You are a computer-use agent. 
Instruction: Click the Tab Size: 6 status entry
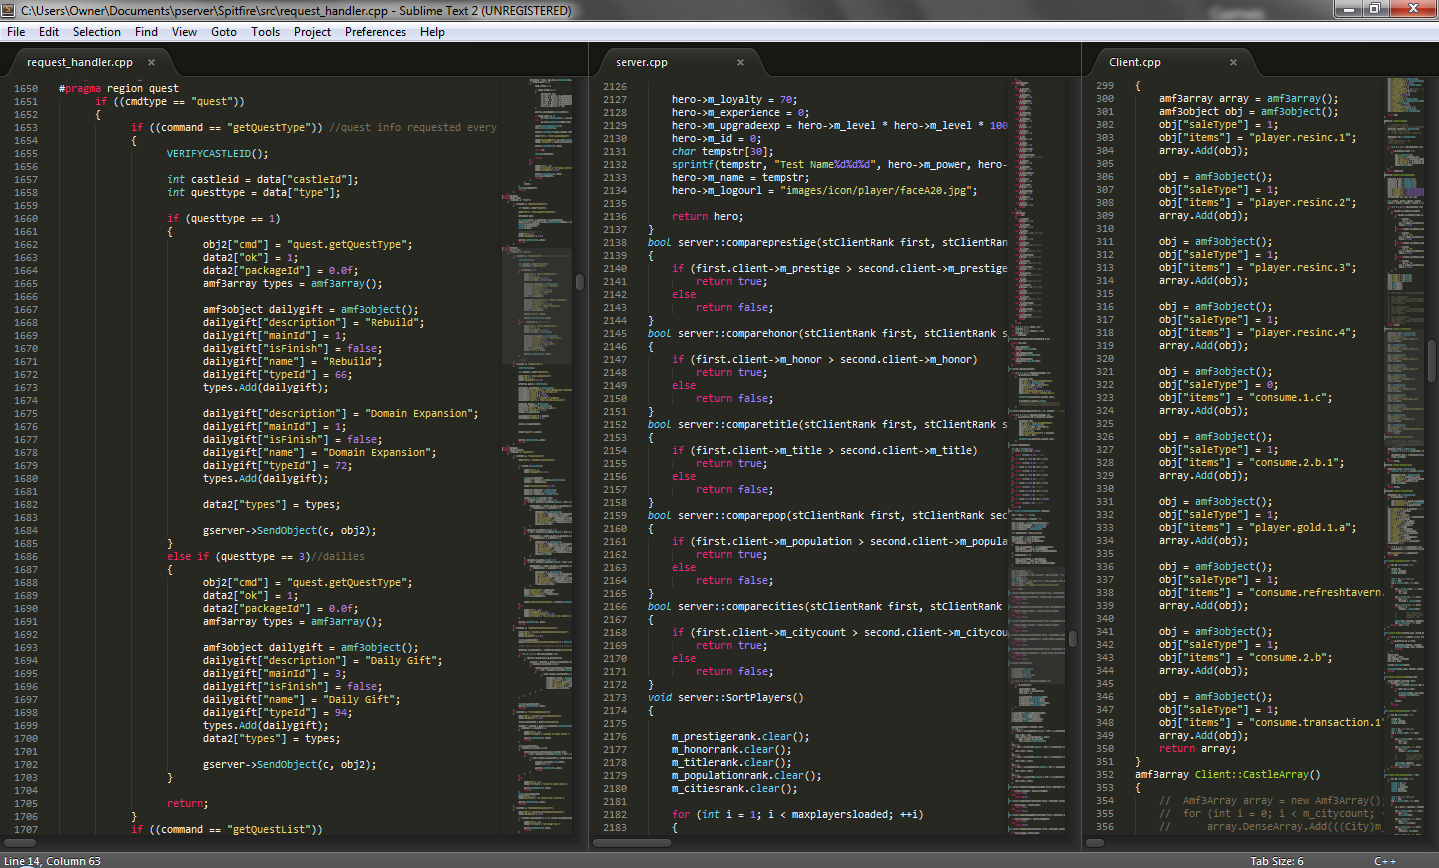pos(1277,860)
